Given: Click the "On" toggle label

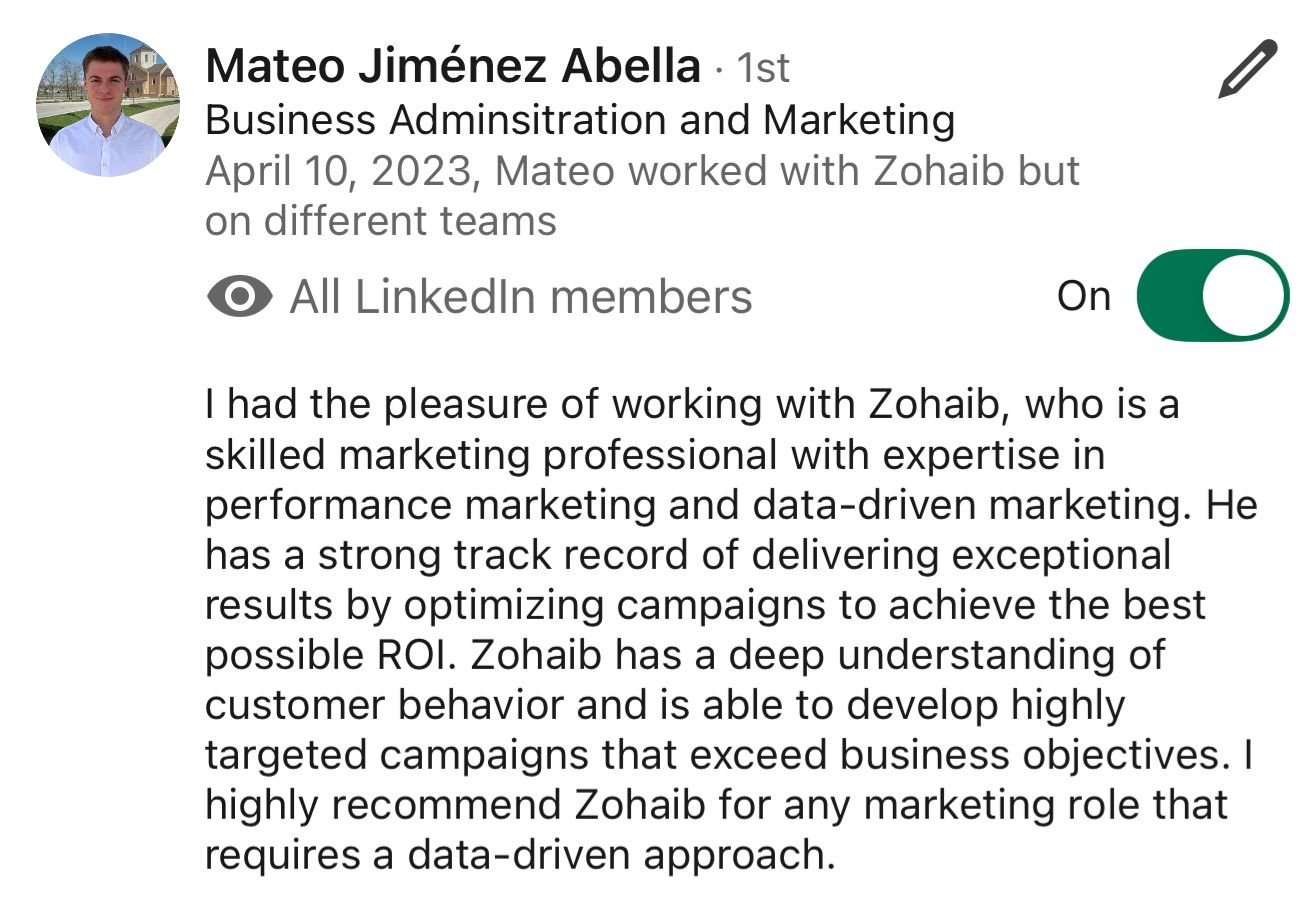Looking at the screenshot, I should pos(1084,296).
